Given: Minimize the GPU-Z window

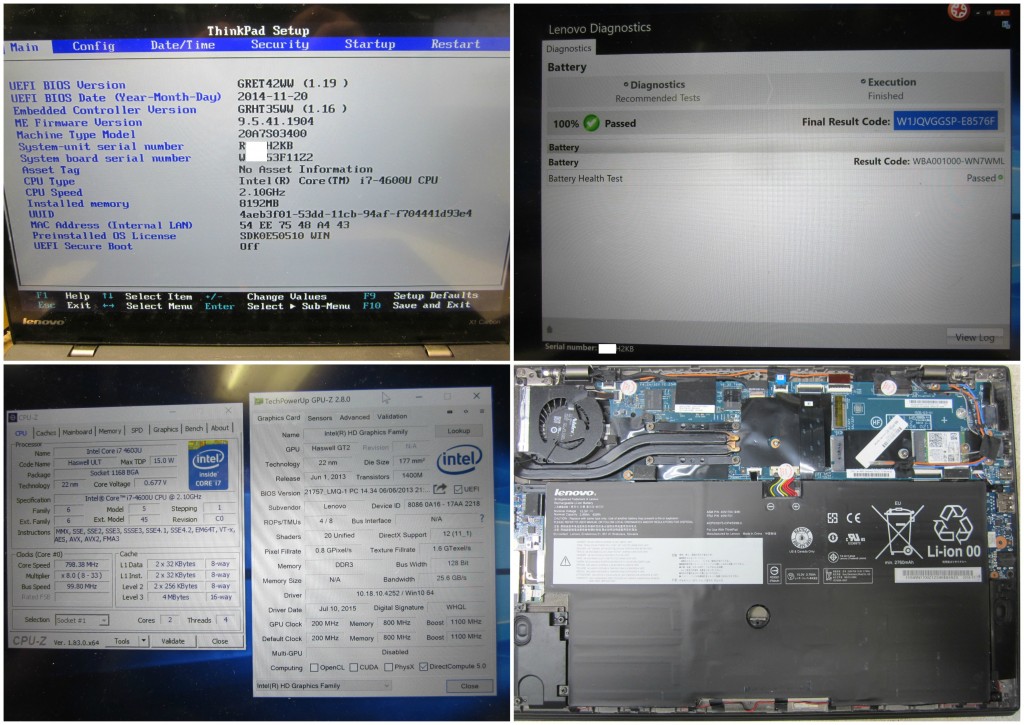Looking at the screenshot, I should pos(419,396).
